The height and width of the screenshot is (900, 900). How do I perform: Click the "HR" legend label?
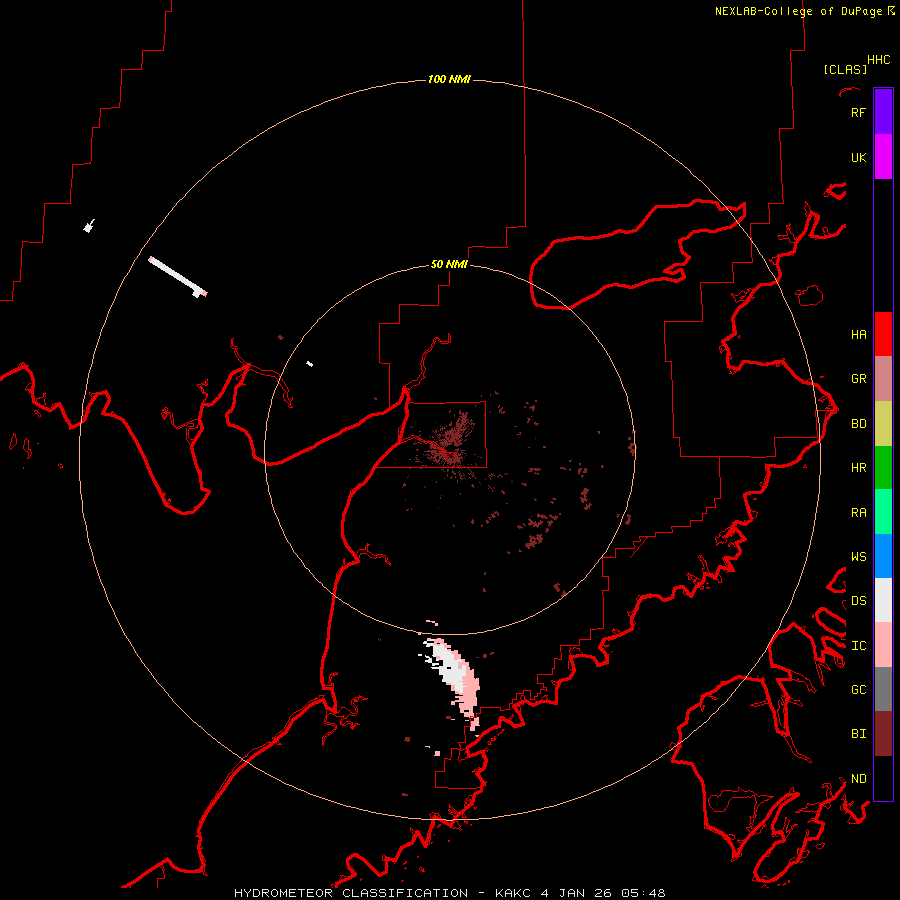point(858,468)
